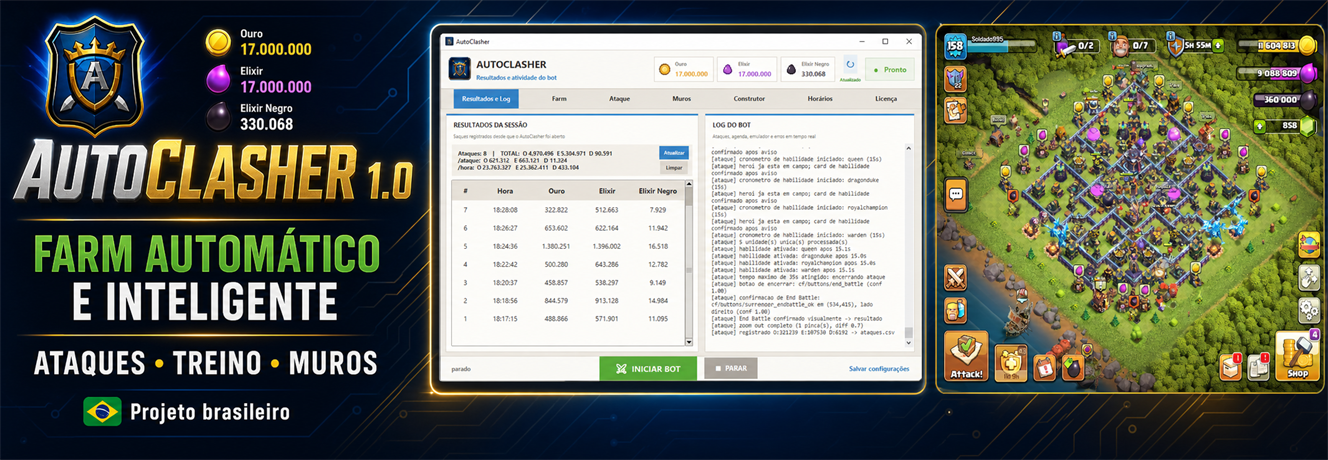Click the gold star bonus icon beside Attack

coord(1011,364)
